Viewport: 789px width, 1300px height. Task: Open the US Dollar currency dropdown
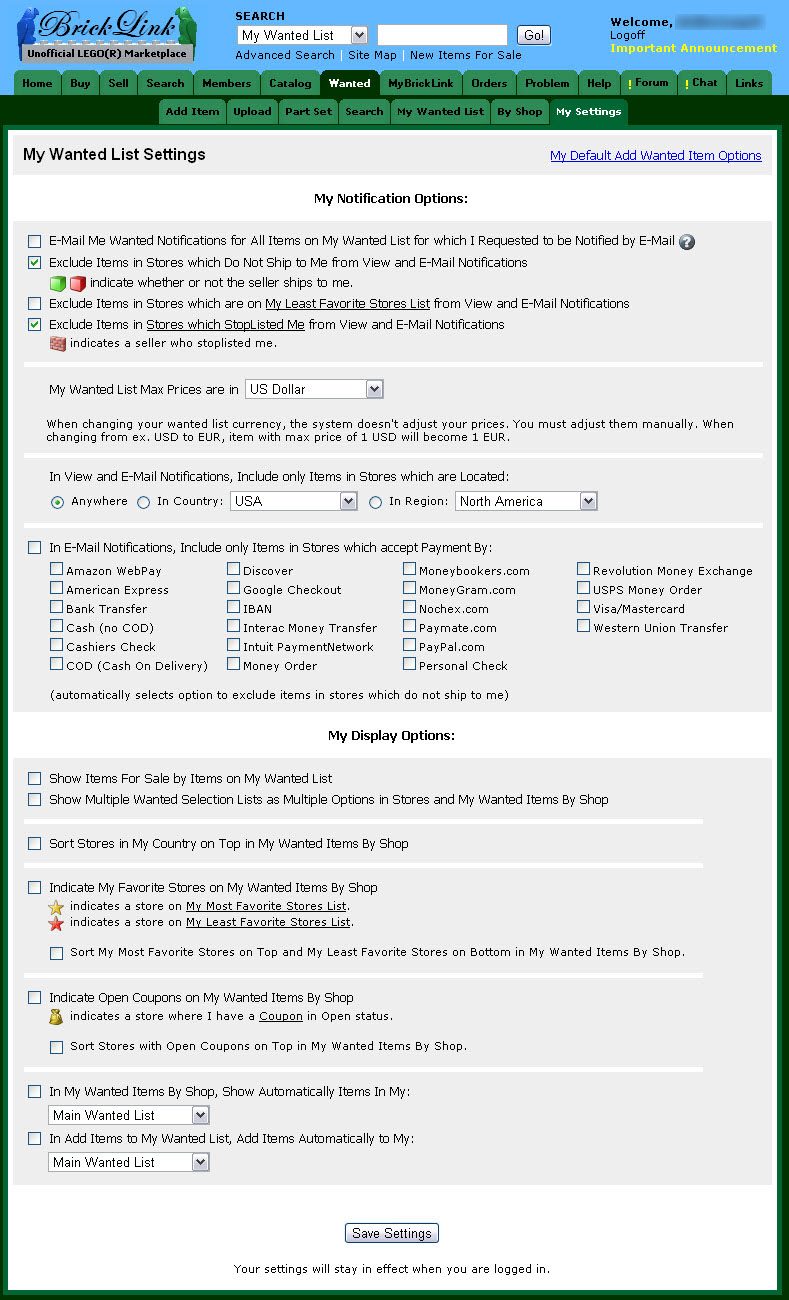314,389
